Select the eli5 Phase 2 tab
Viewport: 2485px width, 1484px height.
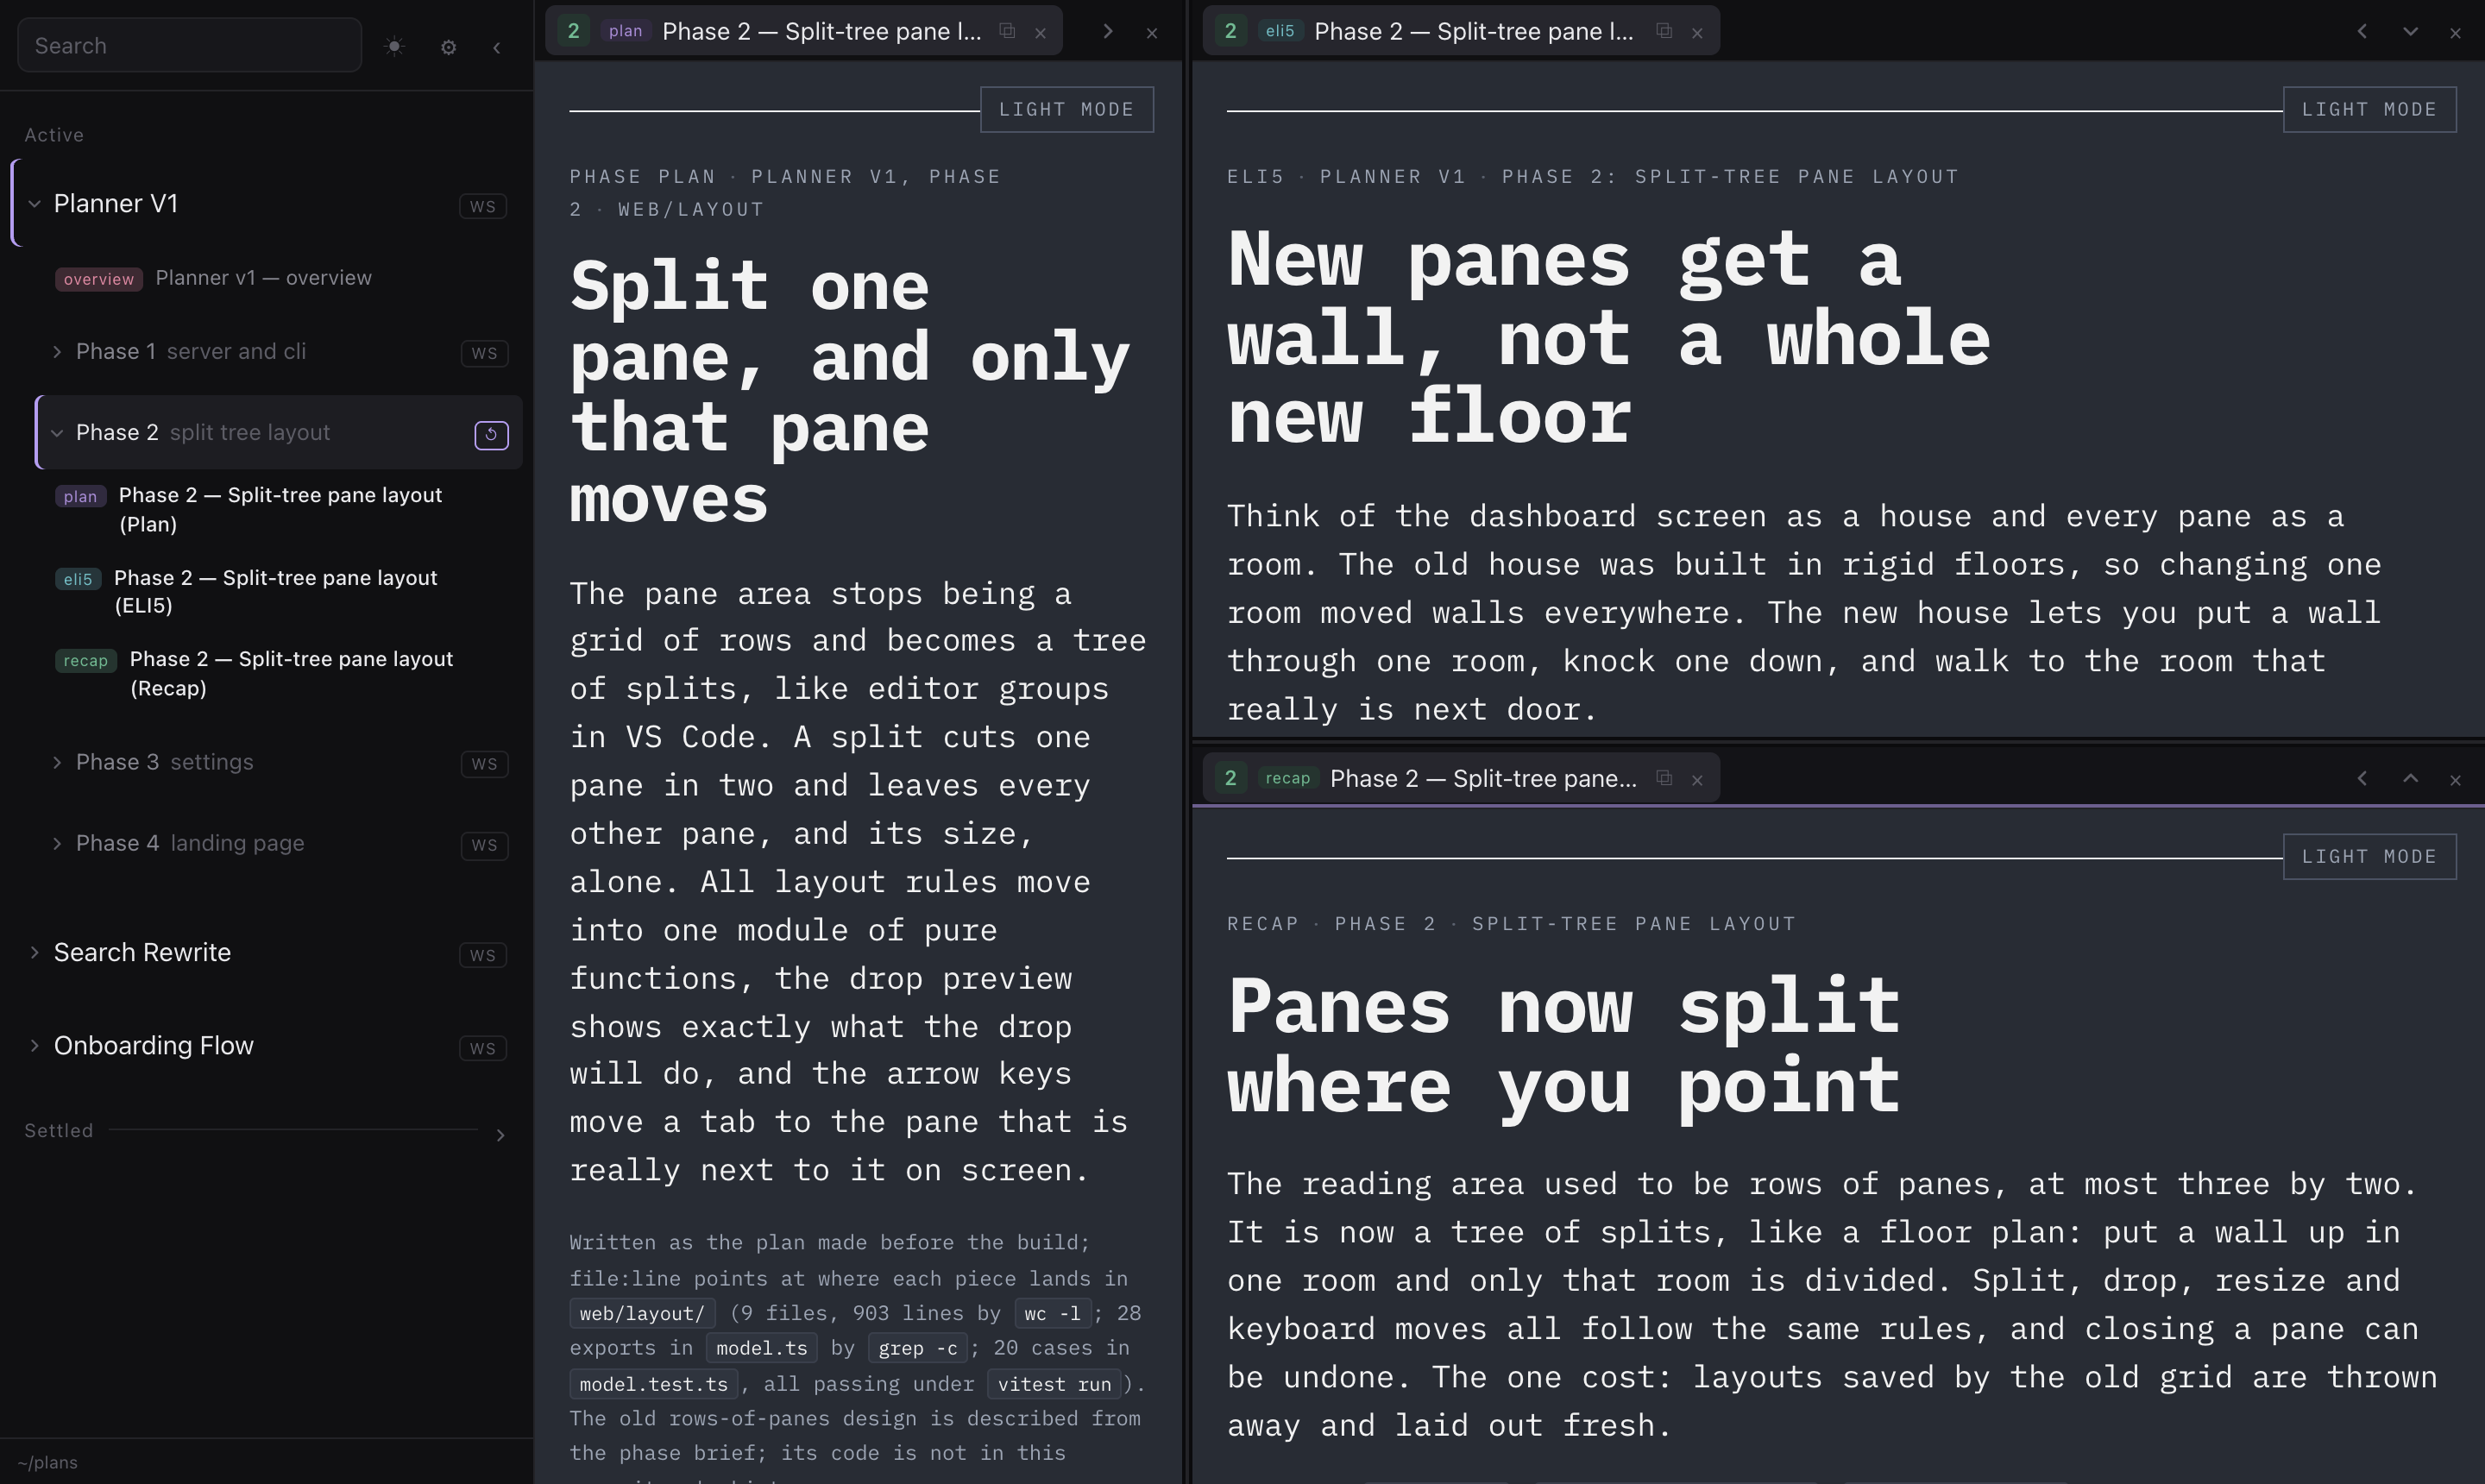(1460, 31)
